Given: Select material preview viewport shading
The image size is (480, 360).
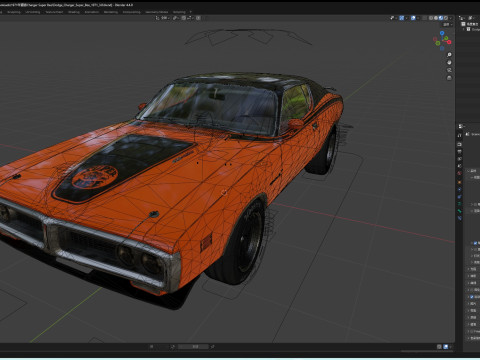Looking at the screenshot, I should coord(441,18).
